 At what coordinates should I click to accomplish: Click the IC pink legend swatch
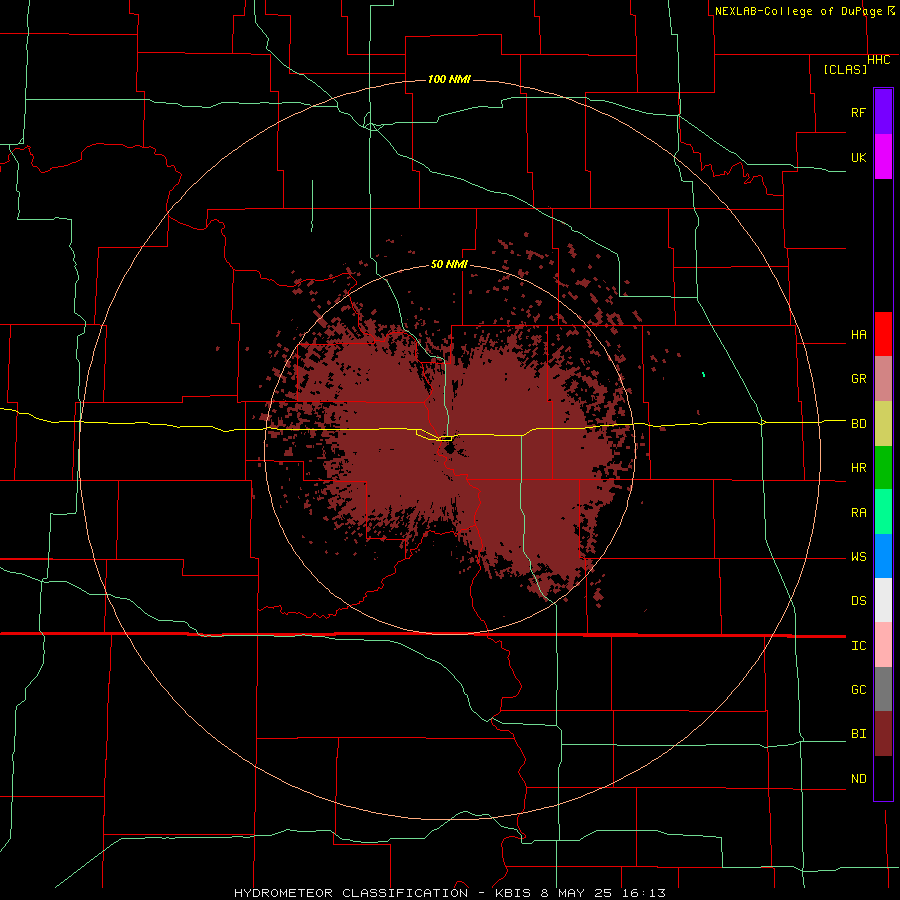pyautogui.click(x=883, y=645)
